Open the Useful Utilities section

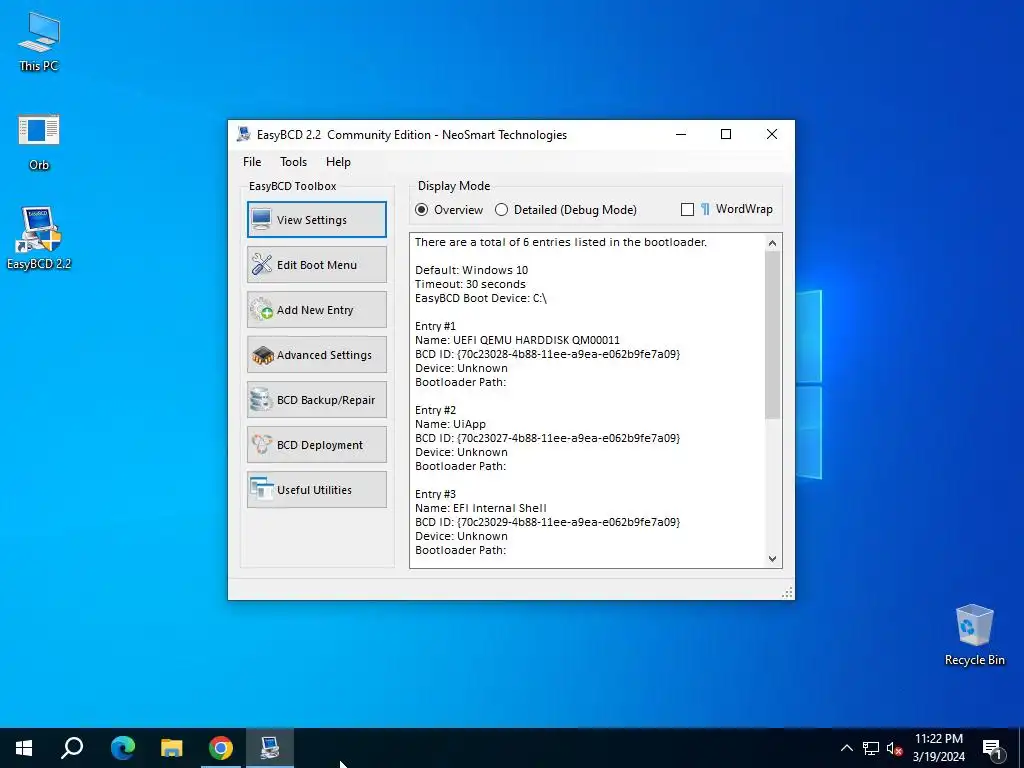(x=317, y=490)
